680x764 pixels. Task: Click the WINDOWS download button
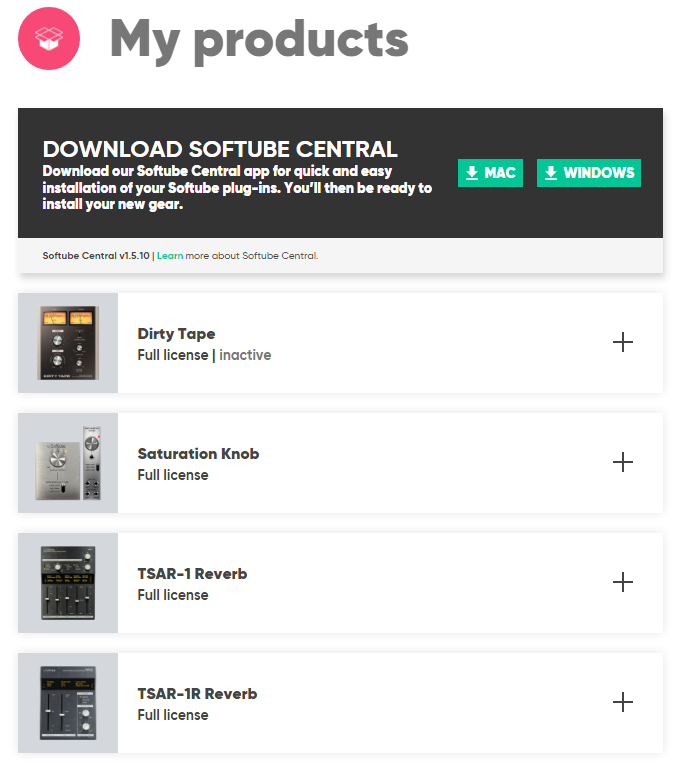[589, 173]
